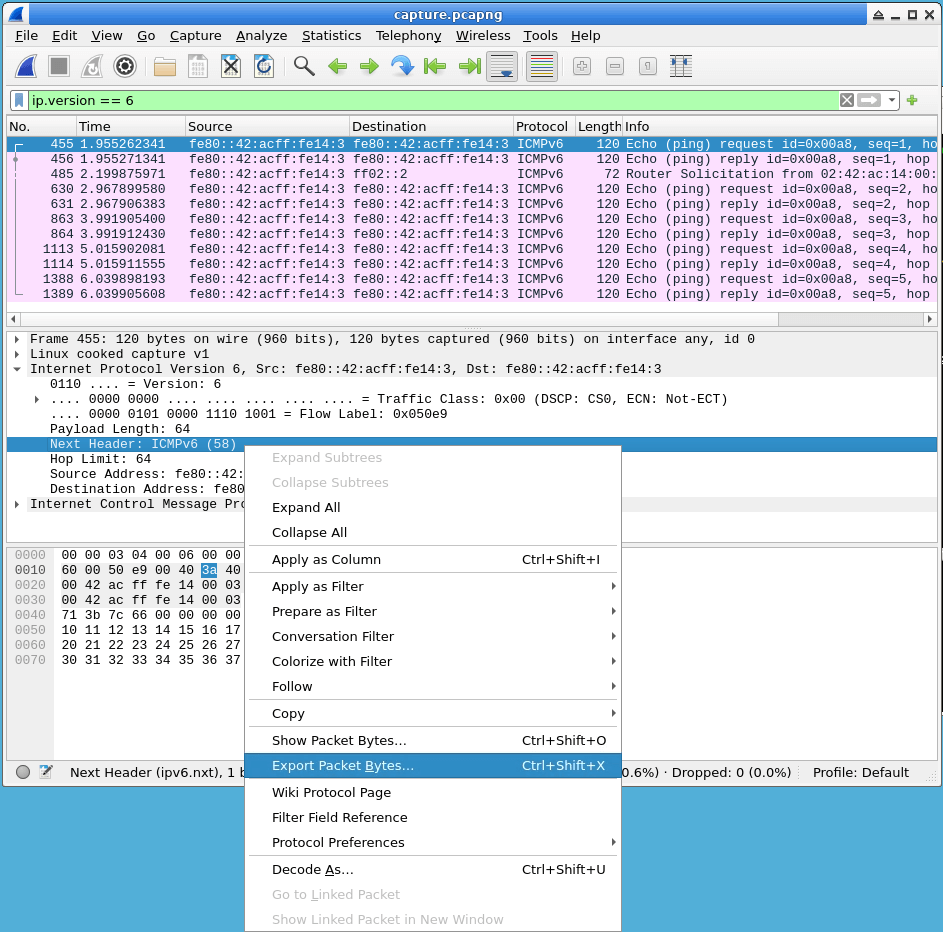
Task: Zoom out main window text
Action: tap(615, 66)
